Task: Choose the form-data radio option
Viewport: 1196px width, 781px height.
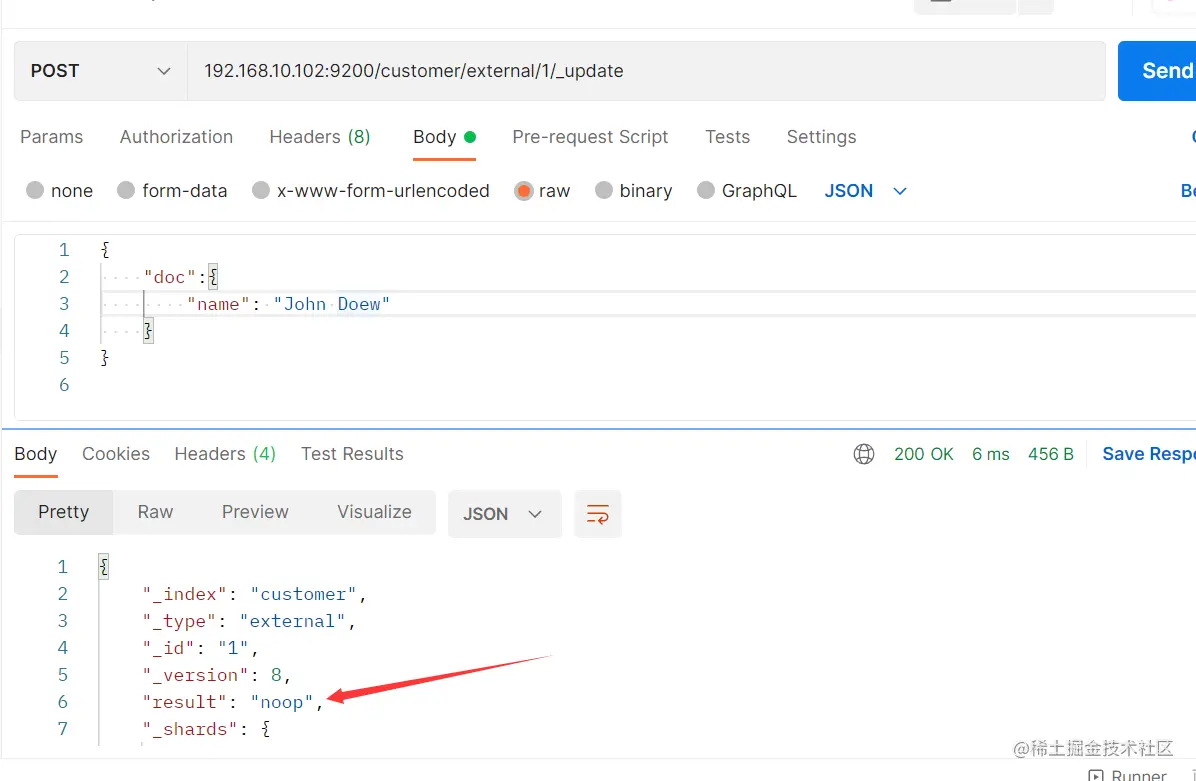Action: click(x=126, y=191)
